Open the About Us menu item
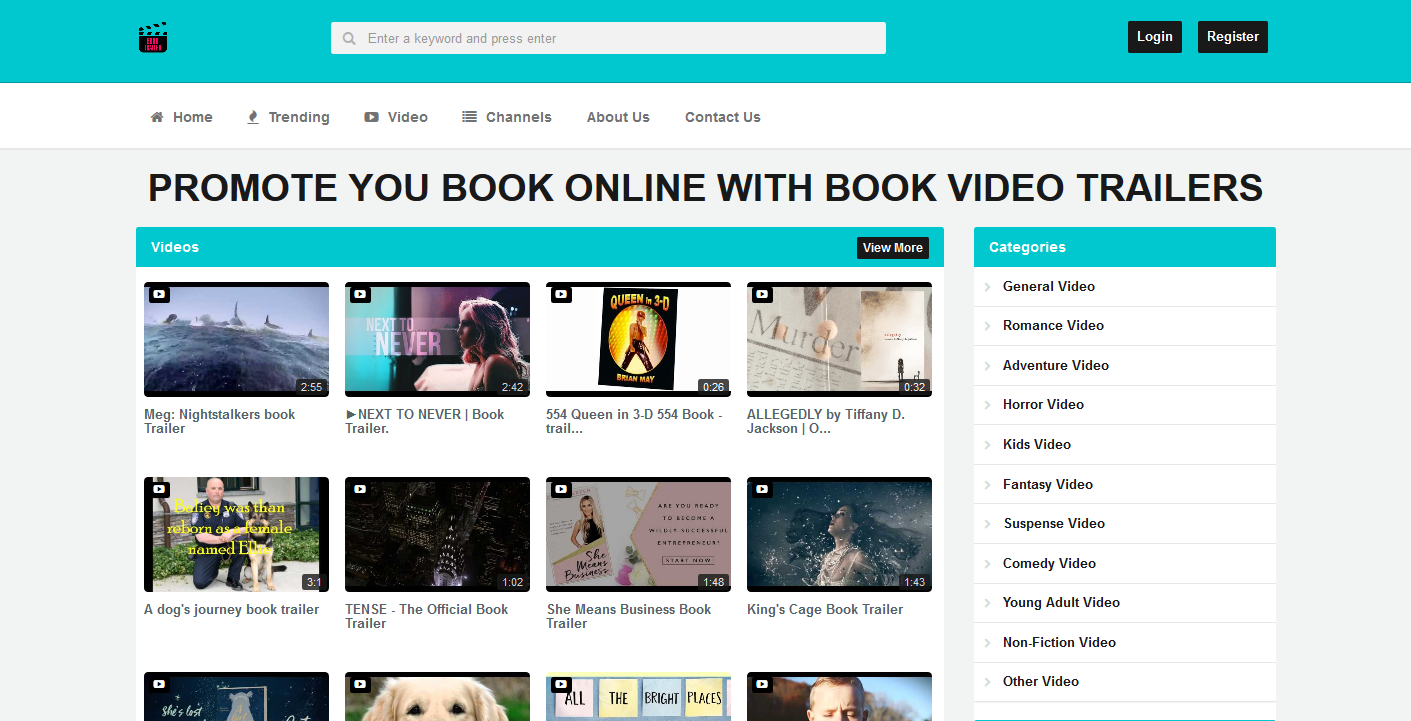This screenshot has width=1411, height=721. point(617,117)
